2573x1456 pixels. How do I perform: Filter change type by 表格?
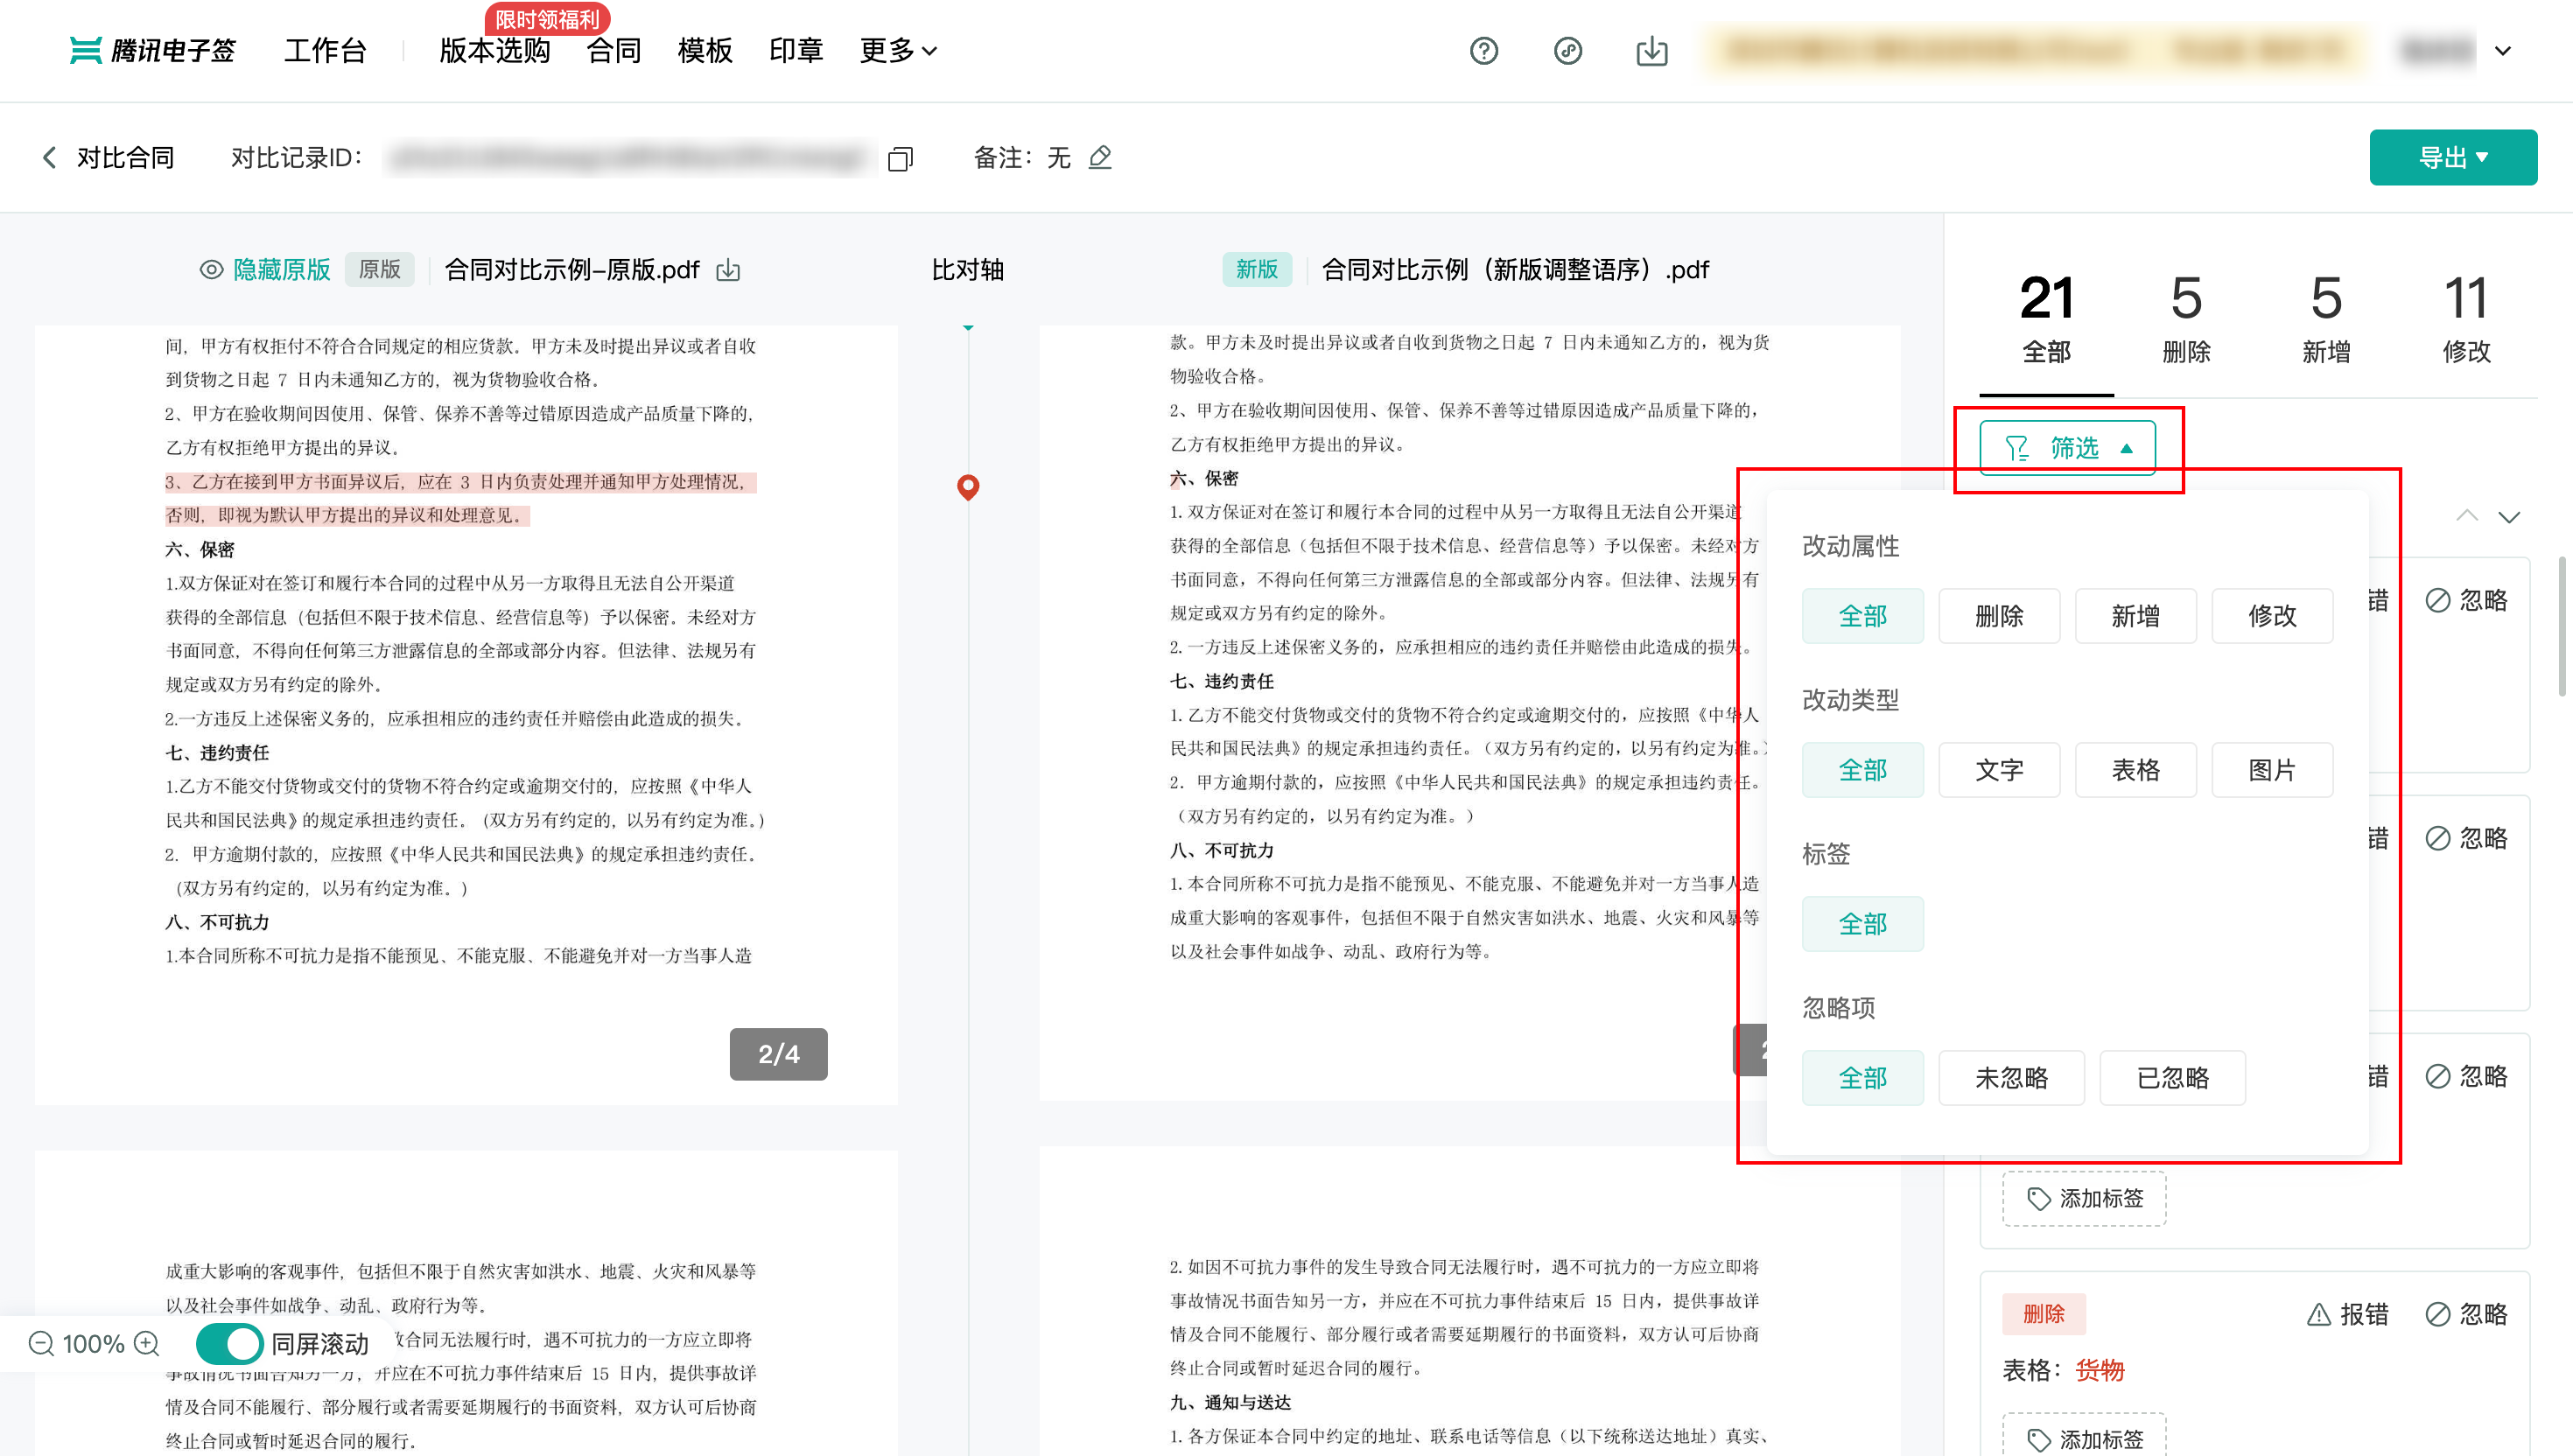click(2135, 769)
